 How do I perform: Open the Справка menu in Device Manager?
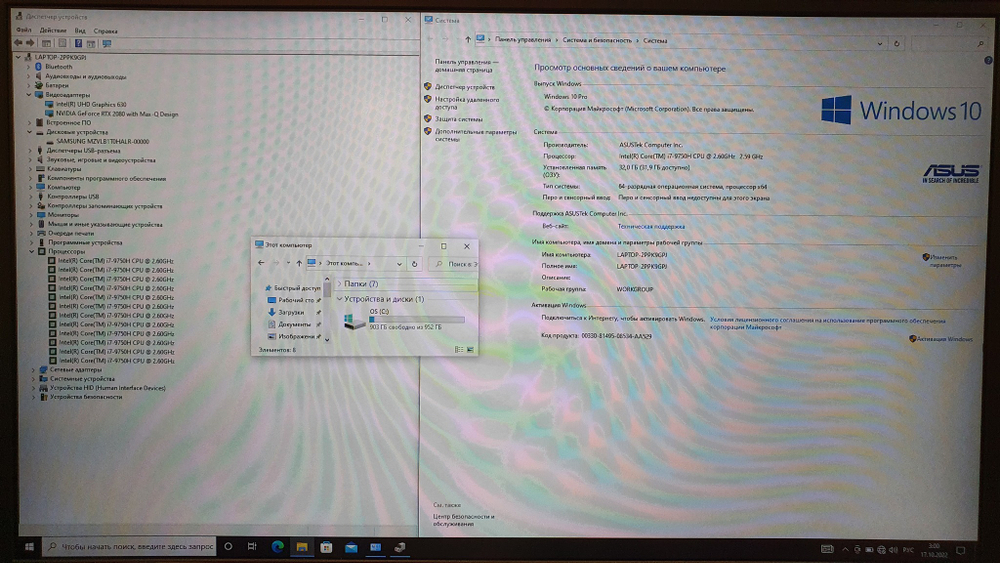[105, 31]
